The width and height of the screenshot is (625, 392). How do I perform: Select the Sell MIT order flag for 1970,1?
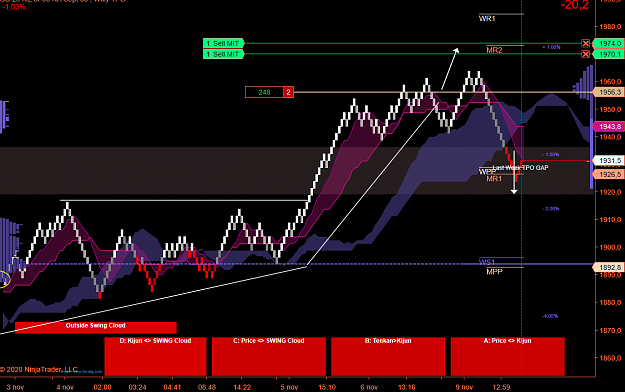pos(223,54)
